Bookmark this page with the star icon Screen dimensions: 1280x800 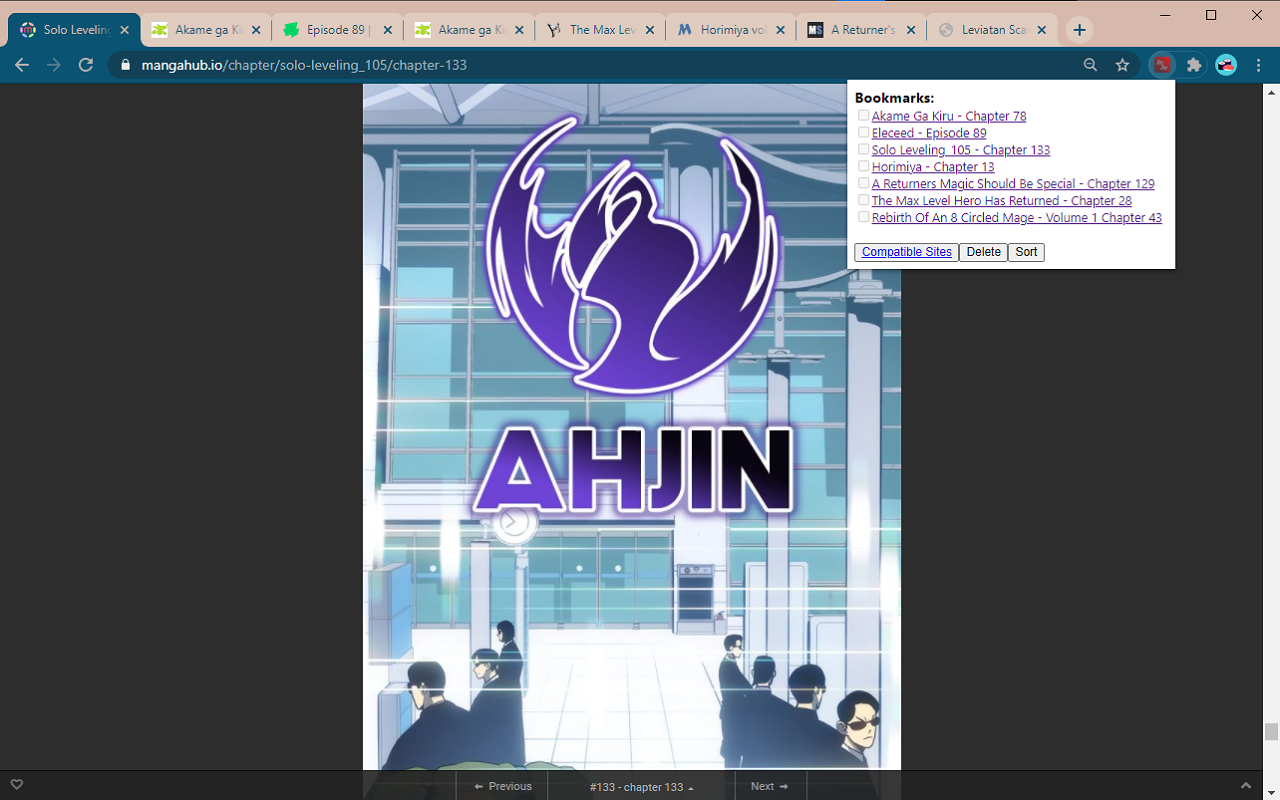pos(1123,65)
